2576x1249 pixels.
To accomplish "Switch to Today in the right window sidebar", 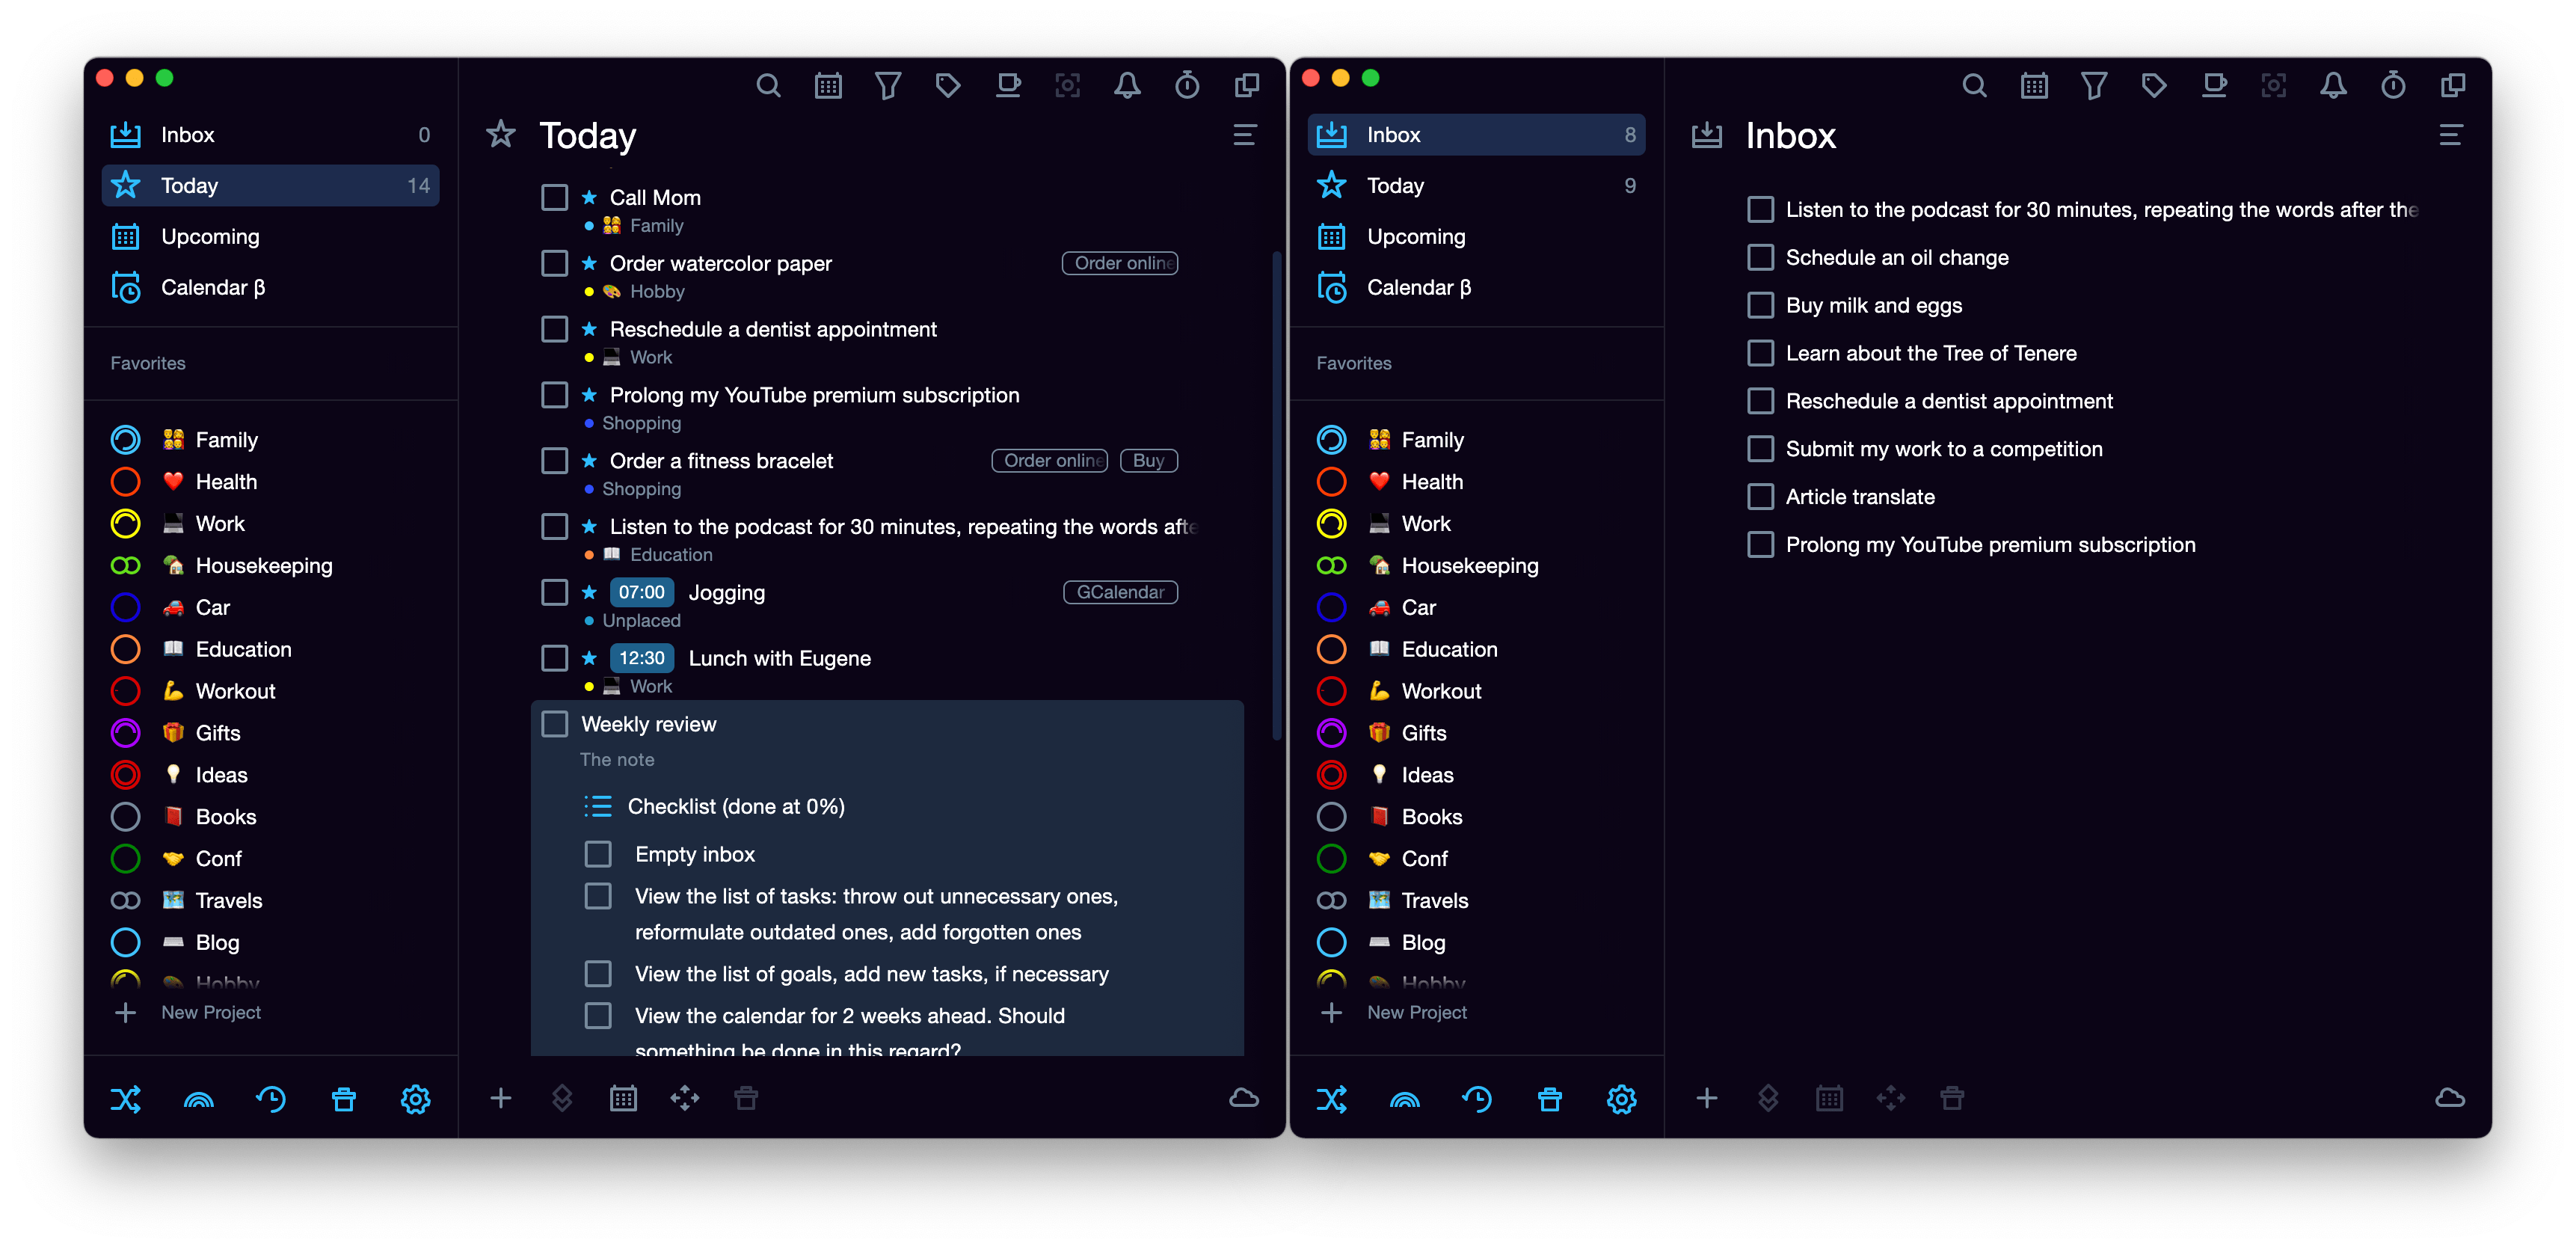I will point(1395,186).
